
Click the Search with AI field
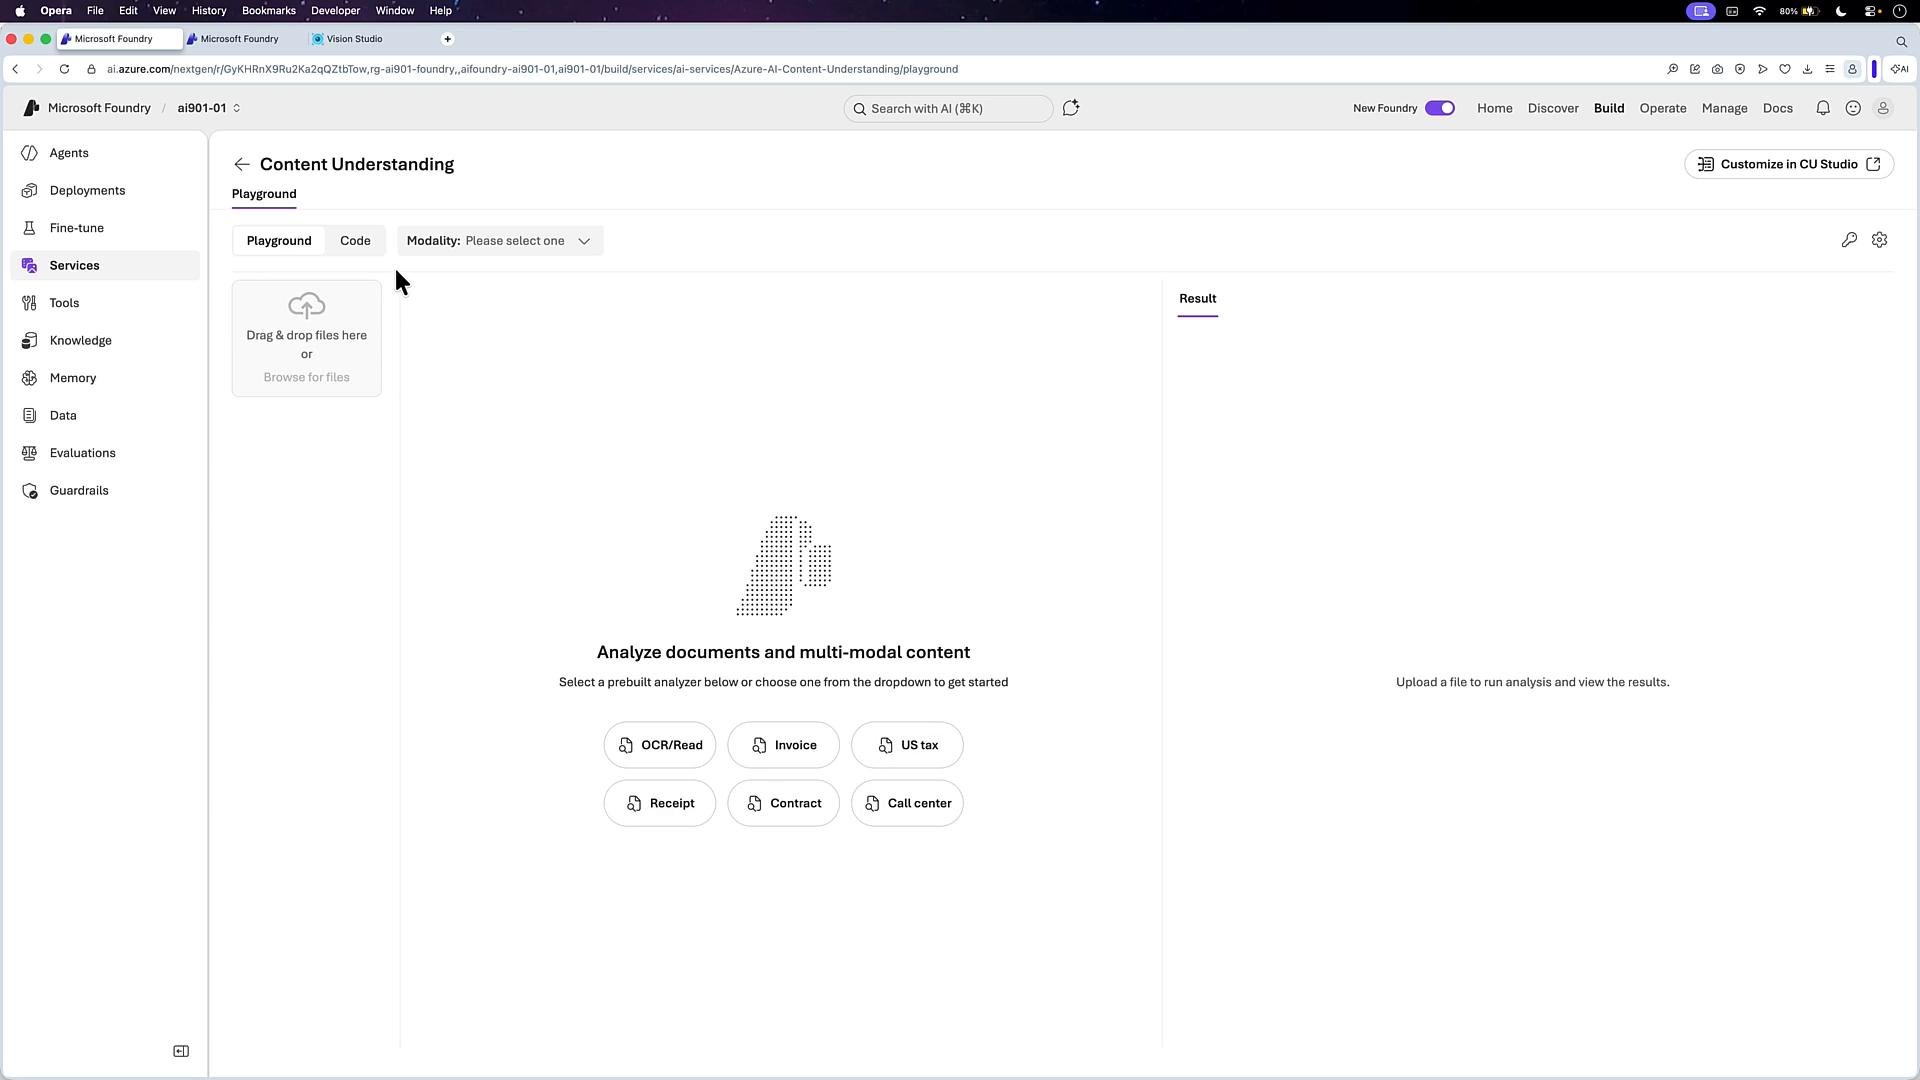[948, 108]
